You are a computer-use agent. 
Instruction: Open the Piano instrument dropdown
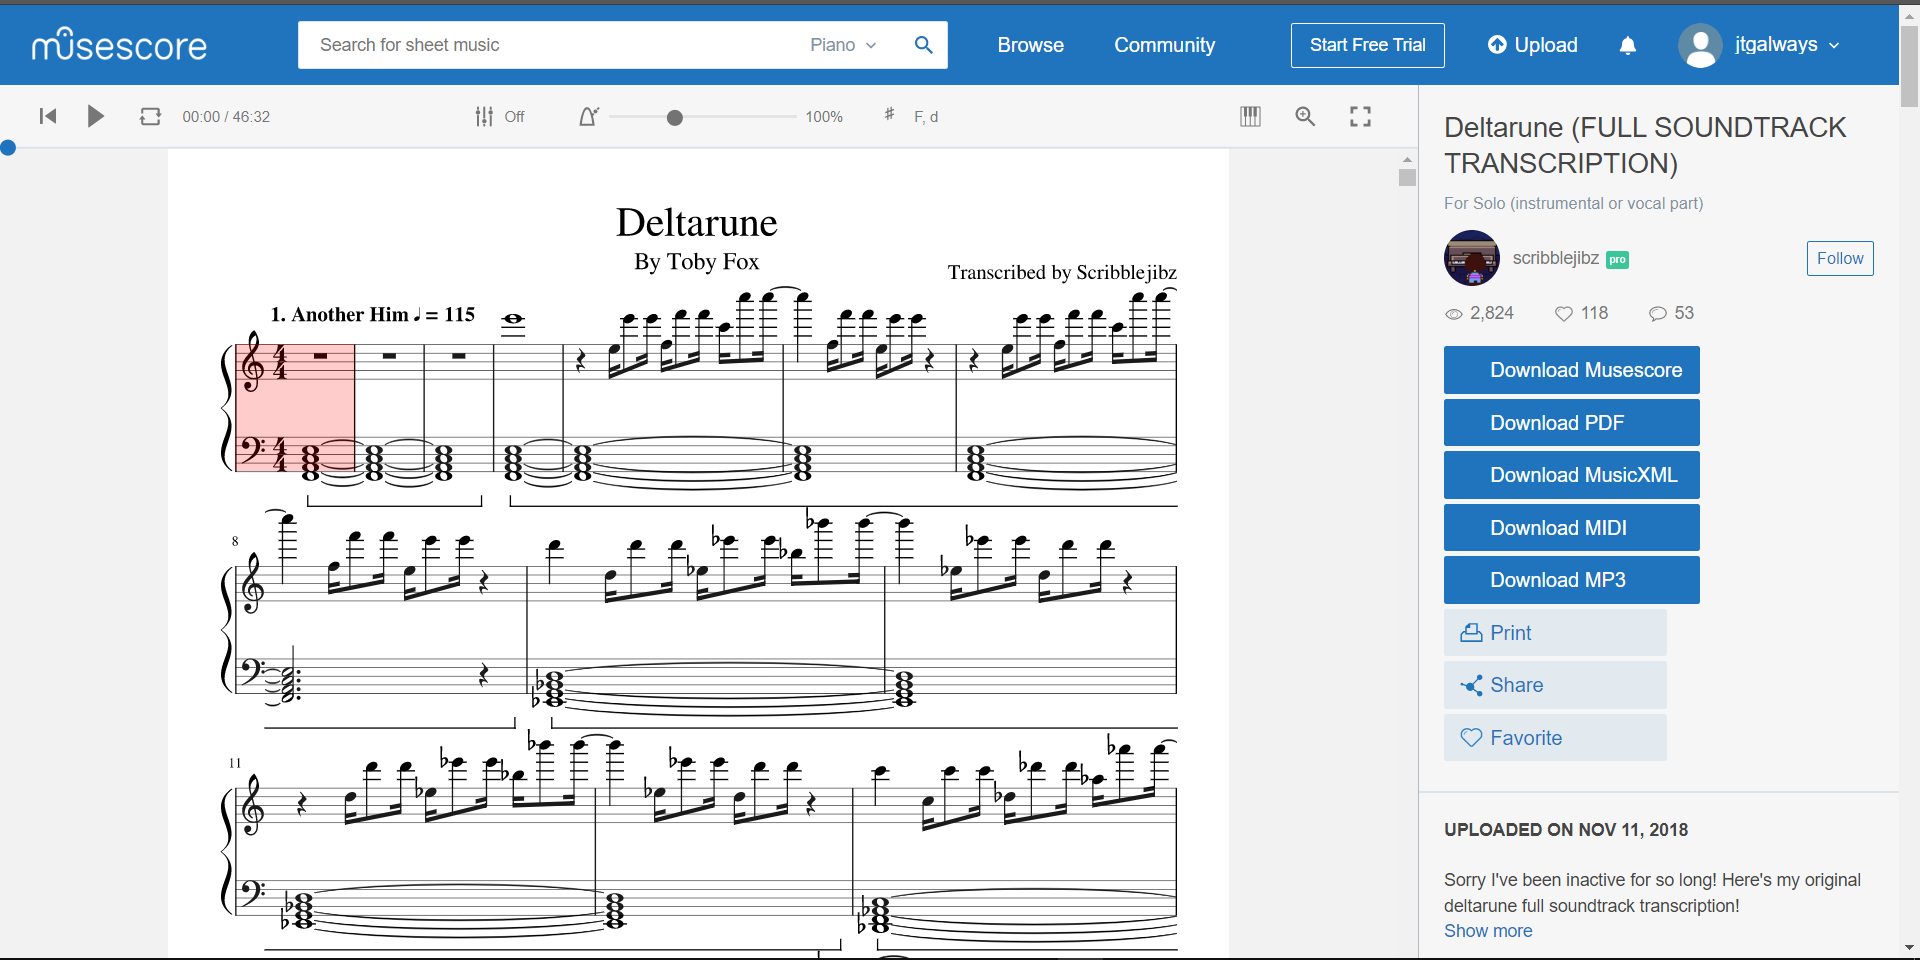coord(843,45)
